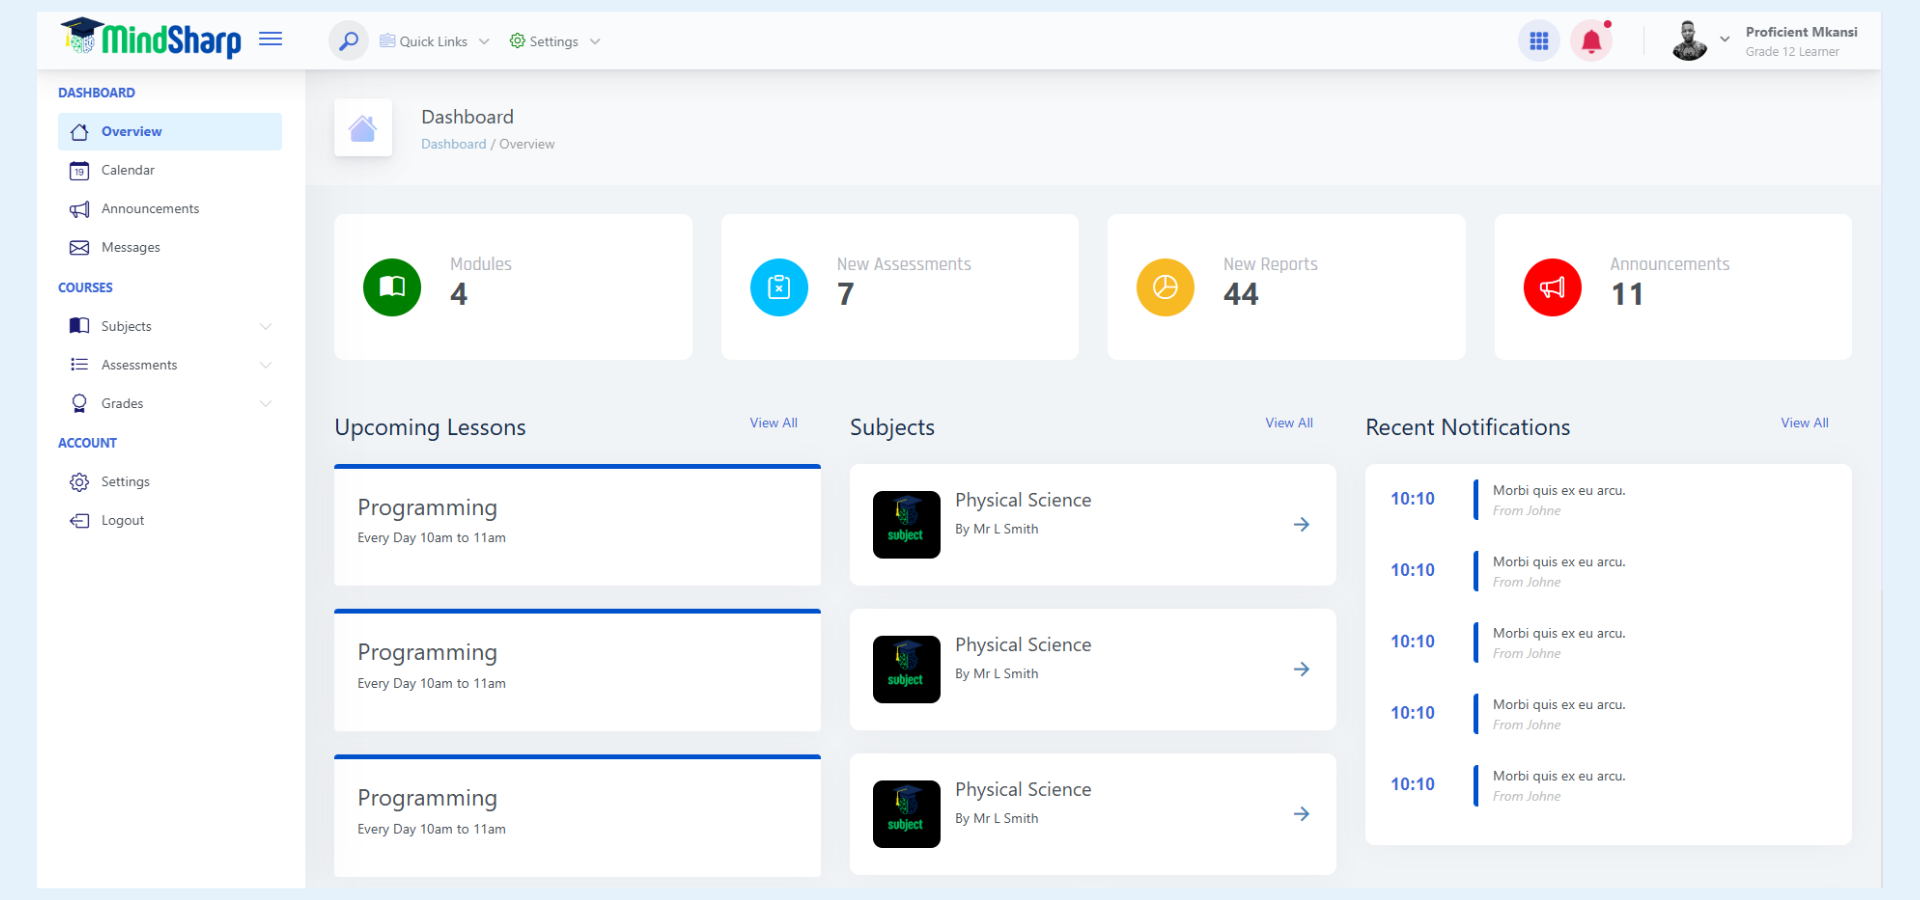1920x900 pixels.
Task: Click View All for Upcoming Lessons
Action: coord(773,423)
